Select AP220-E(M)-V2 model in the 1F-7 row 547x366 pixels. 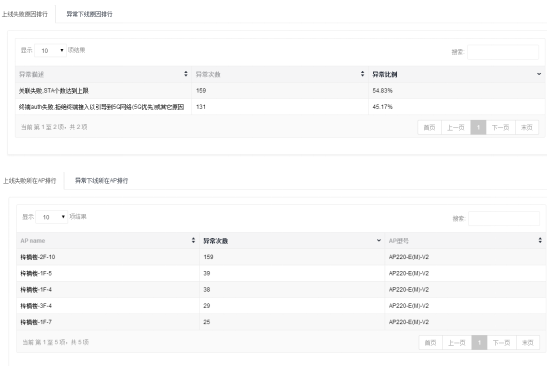tap(409, 322)
